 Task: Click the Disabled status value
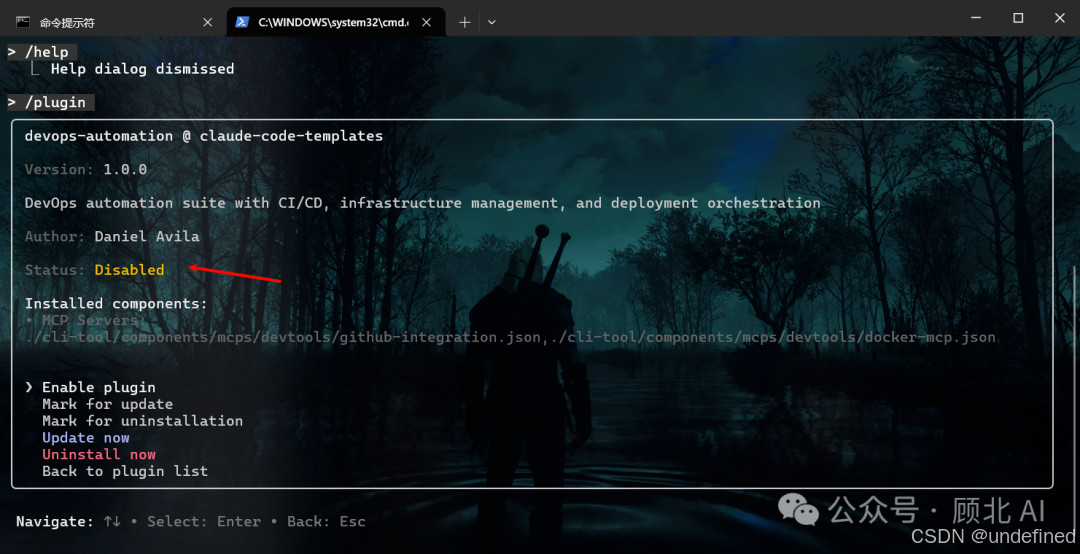tap(129, 270)
